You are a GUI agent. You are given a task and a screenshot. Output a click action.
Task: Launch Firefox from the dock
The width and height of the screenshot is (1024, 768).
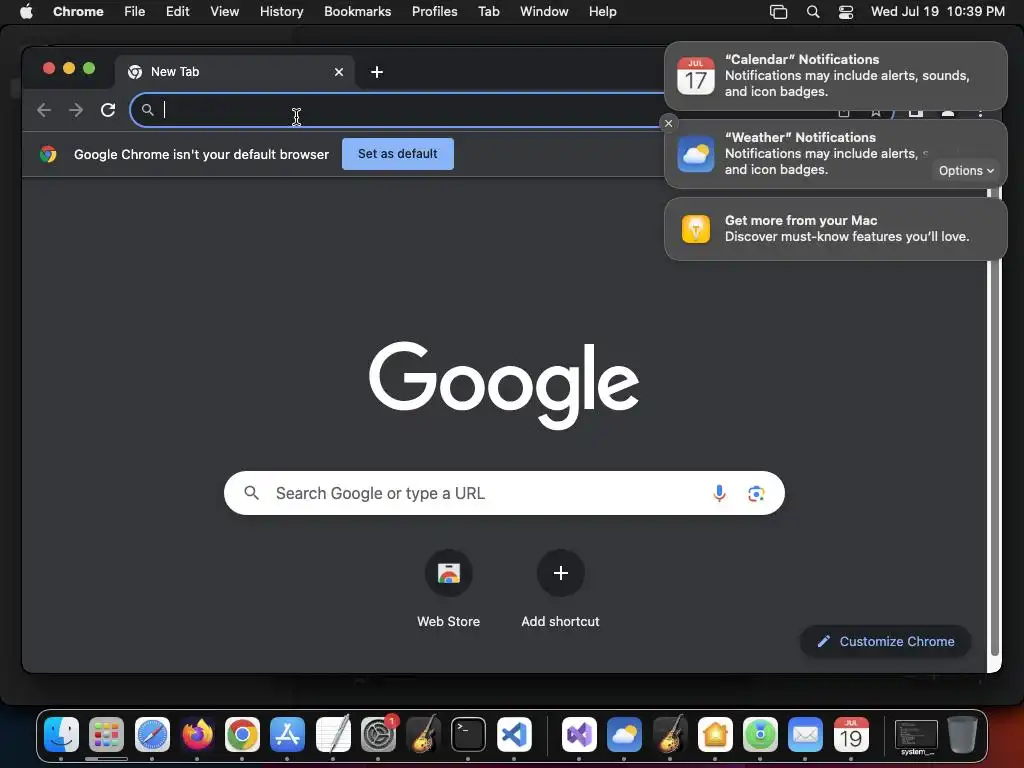(x=197, y=735)
